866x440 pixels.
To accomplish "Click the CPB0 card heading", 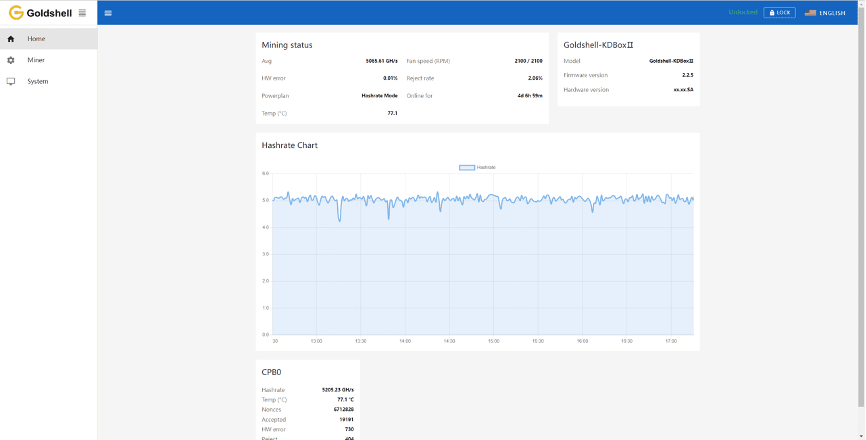I will point(272,372).
